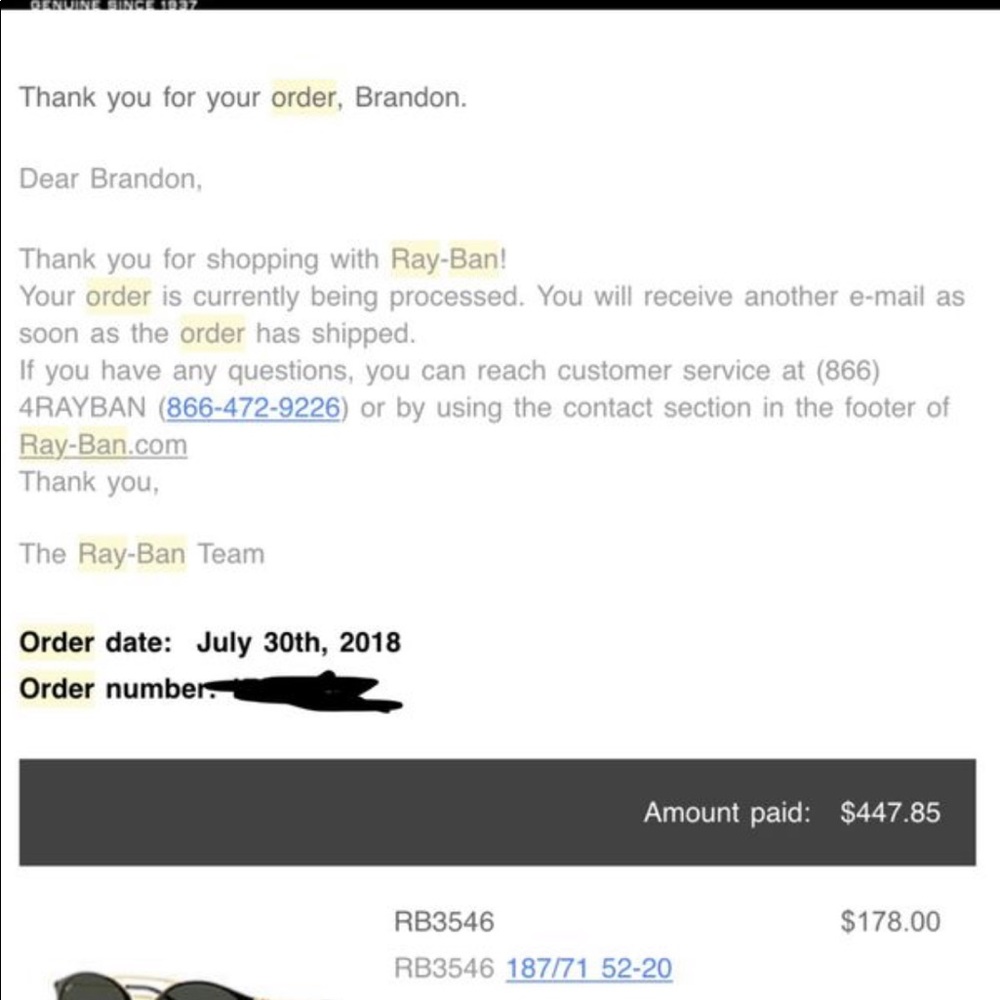1000x1000 pixels.
Task: Click the bold RB3546 product title
Action: tap(444, 922)
